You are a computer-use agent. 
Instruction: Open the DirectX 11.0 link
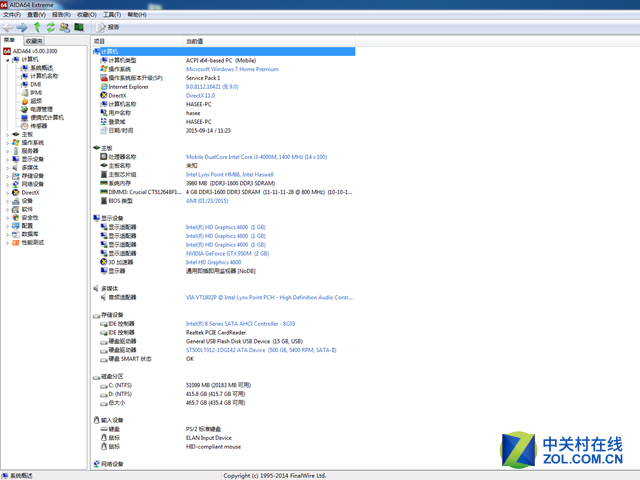pos(200,96)
